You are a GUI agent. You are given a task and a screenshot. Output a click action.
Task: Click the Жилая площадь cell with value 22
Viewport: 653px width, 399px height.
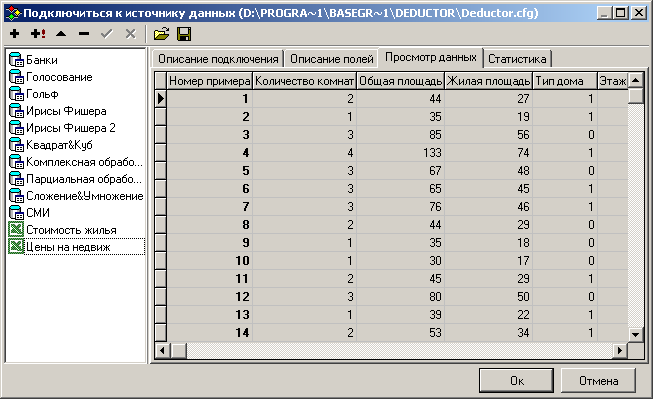tap(488, 315)
